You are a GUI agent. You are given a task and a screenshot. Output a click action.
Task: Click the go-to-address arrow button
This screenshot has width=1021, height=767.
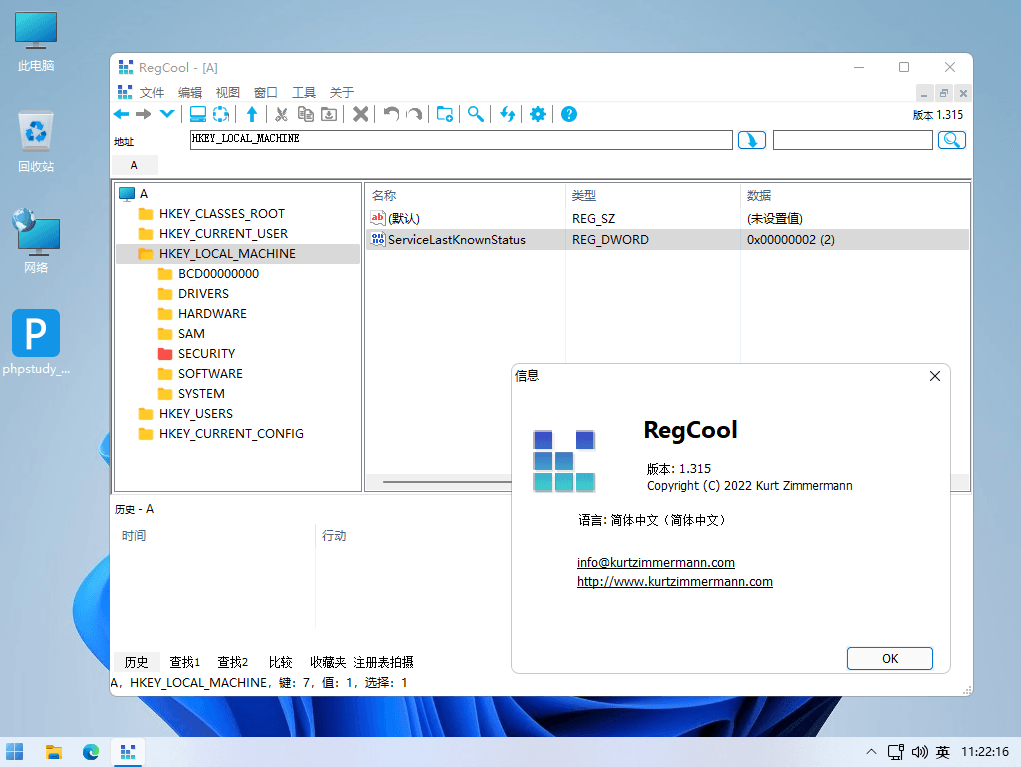(751, 140)
